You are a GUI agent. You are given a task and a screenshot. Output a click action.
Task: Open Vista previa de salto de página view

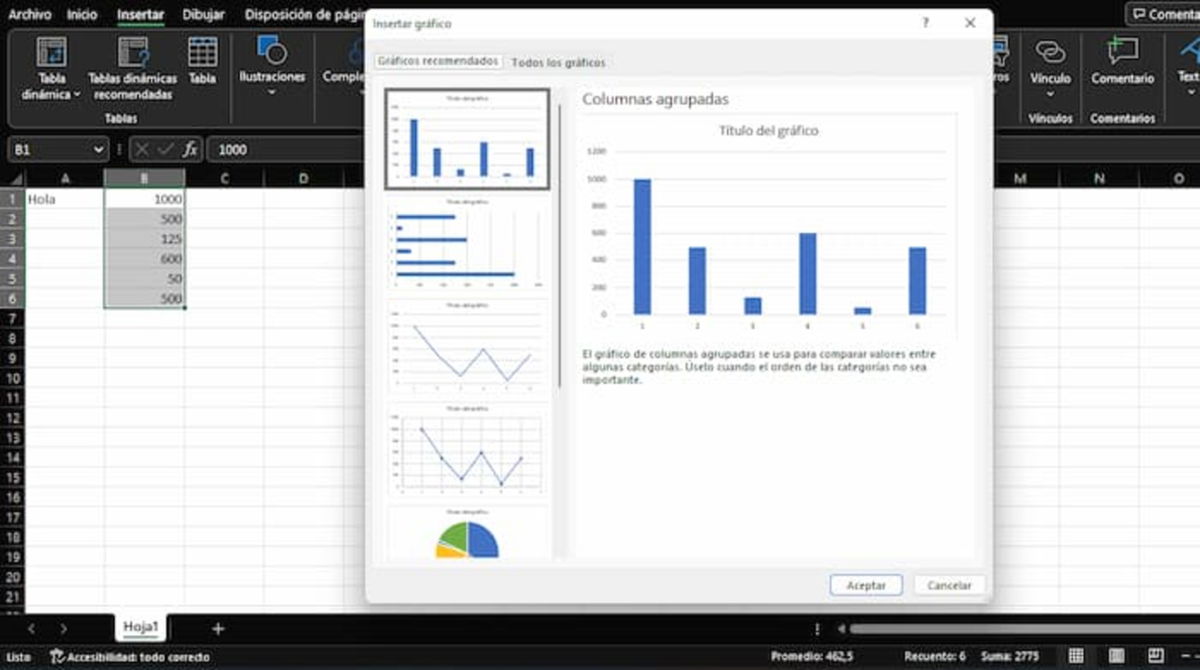coord(1156,656)
